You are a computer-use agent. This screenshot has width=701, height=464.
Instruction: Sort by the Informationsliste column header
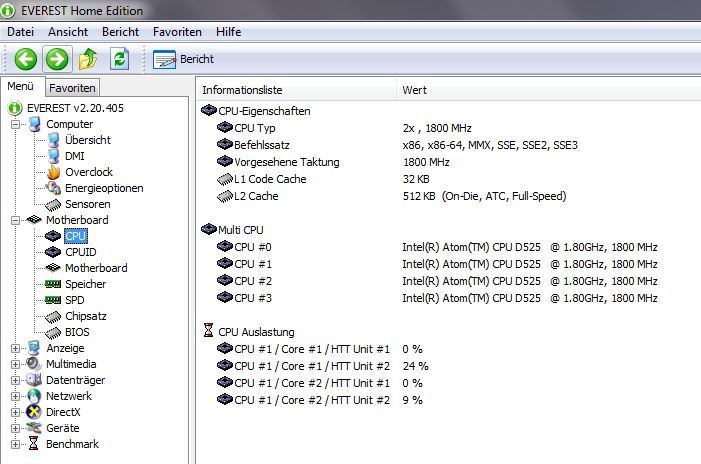(296, 90)
